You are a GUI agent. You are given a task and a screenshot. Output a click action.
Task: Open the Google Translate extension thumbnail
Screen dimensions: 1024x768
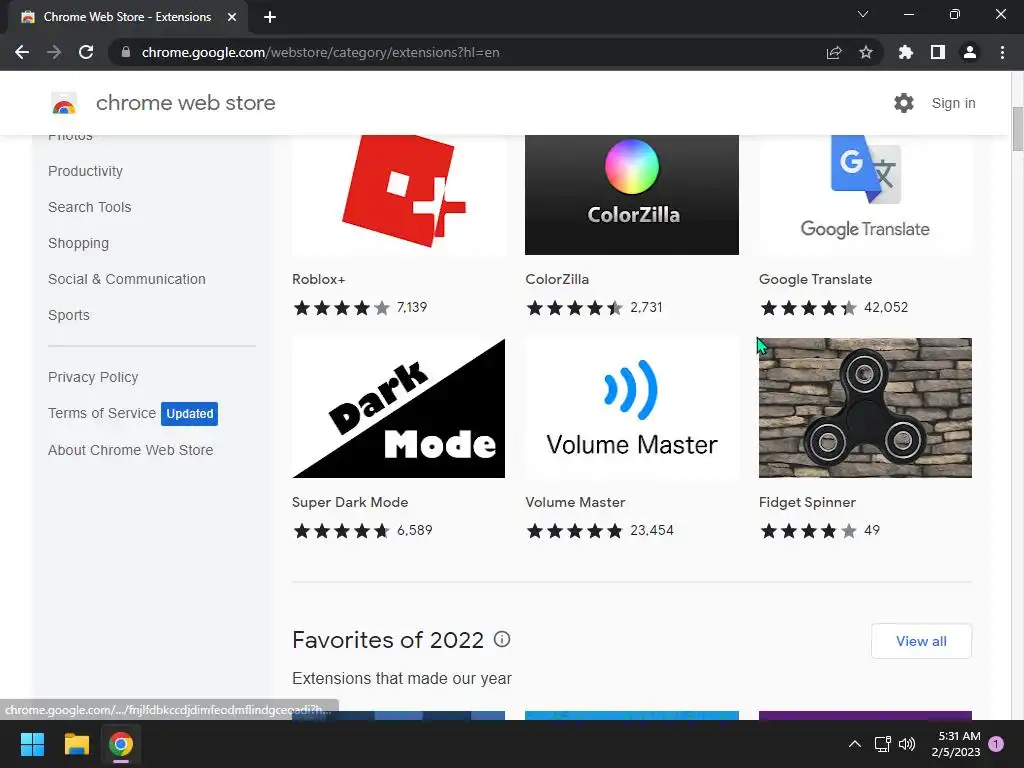pos(865,195)
